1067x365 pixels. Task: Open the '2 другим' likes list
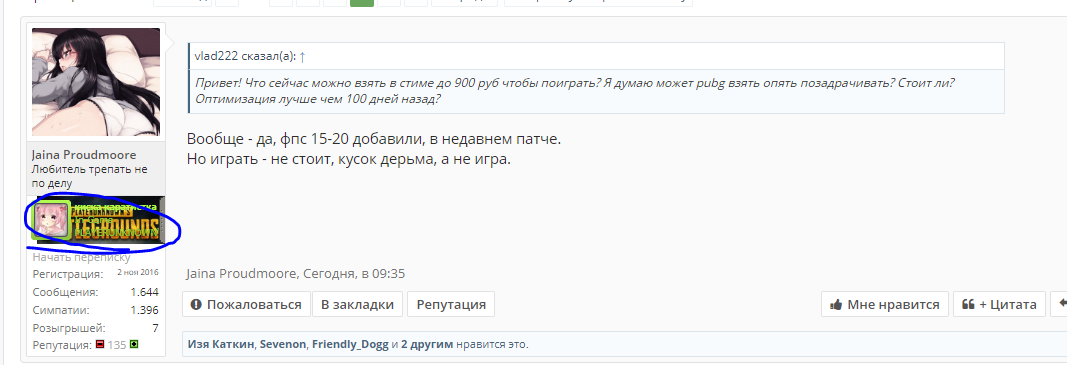tap(427, 345)
